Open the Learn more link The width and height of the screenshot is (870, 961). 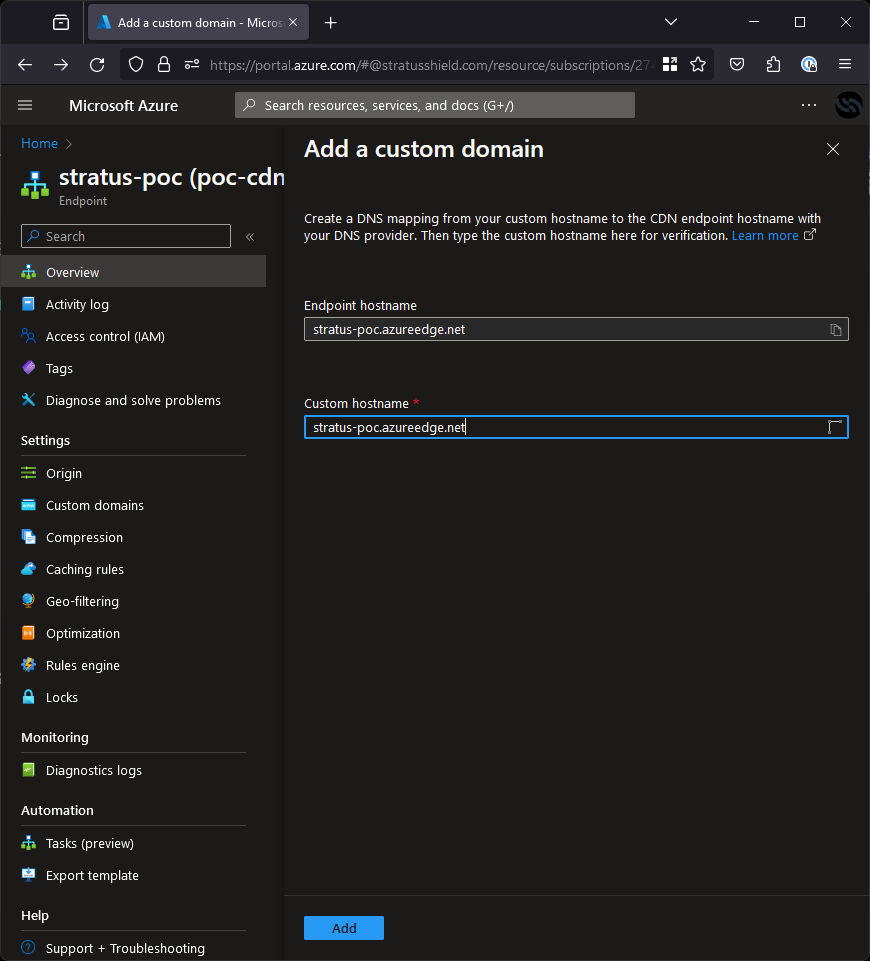pyautogui.click(x=765, y=235)
